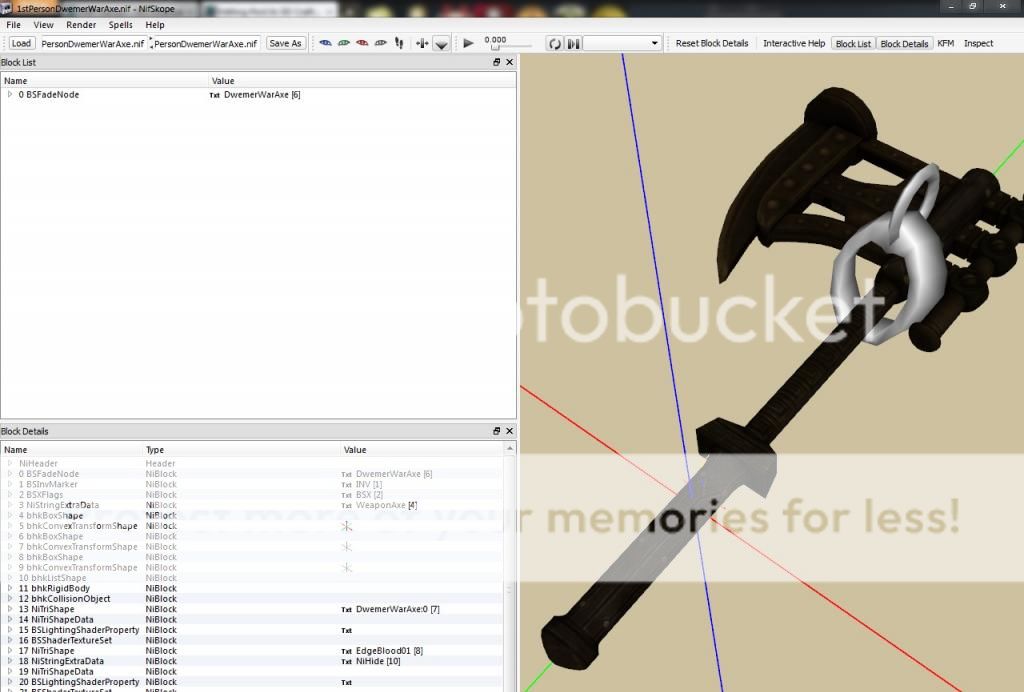Close the Block List panel

point(509,62)
